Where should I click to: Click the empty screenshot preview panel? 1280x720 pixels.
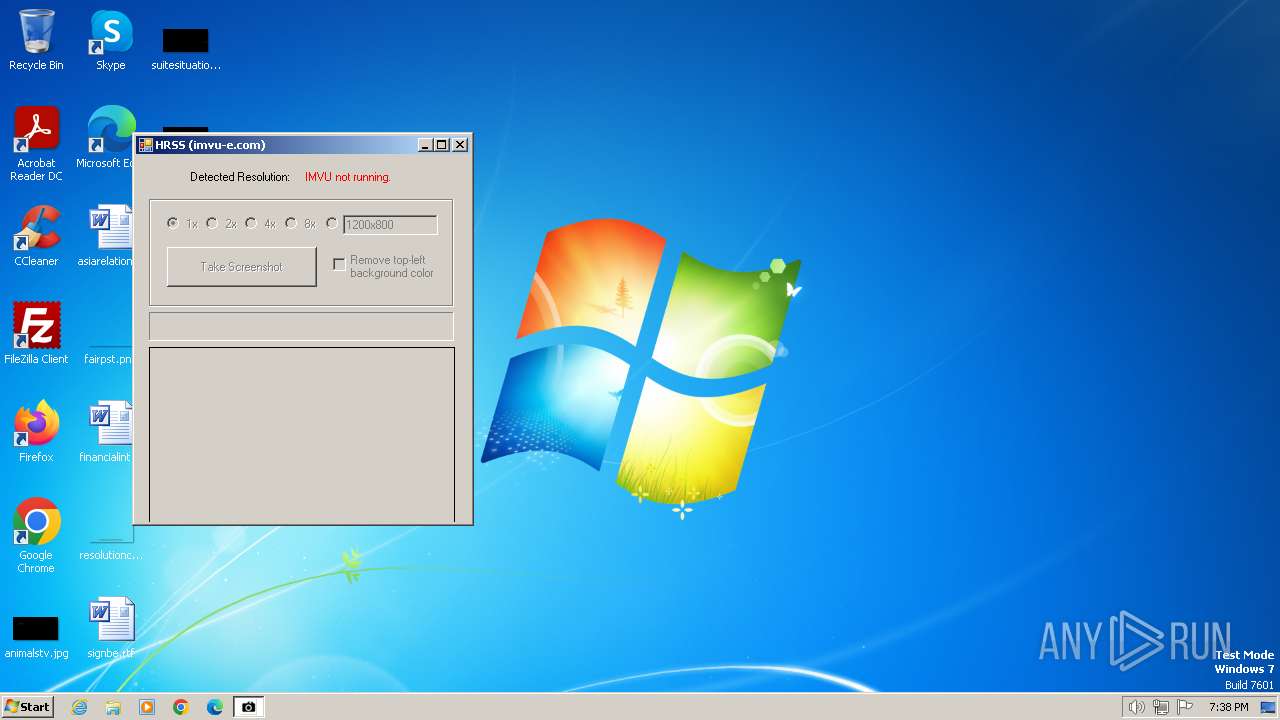[302, 434]
